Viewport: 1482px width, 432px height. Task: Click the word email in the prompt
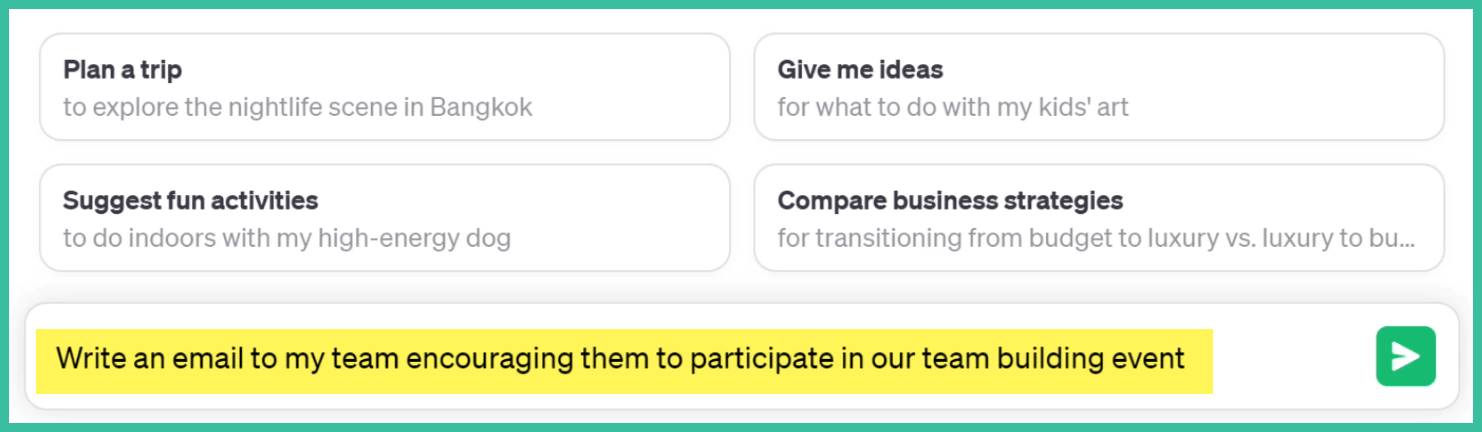(197, 358)
